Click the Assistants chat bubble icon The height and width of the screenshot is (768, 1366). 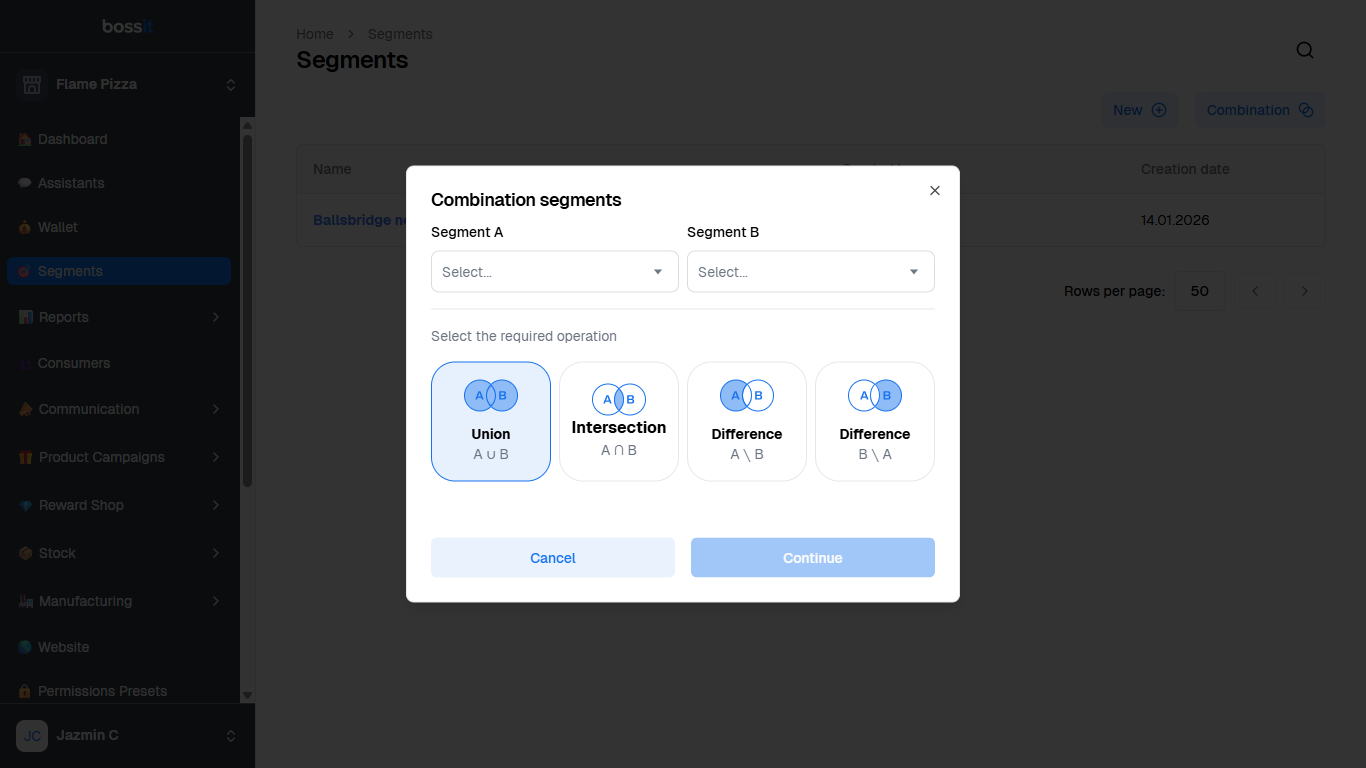(x=25, y=183)
